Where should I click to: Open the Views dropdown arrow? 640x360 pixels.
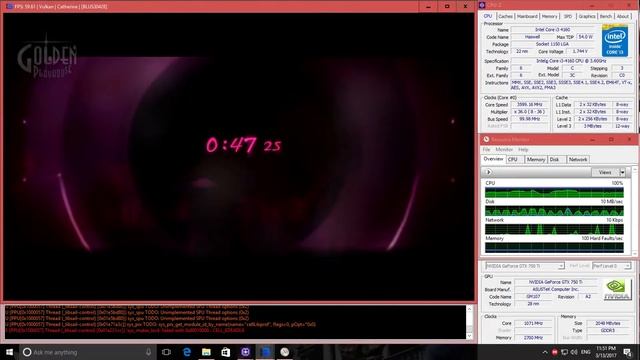622,172
